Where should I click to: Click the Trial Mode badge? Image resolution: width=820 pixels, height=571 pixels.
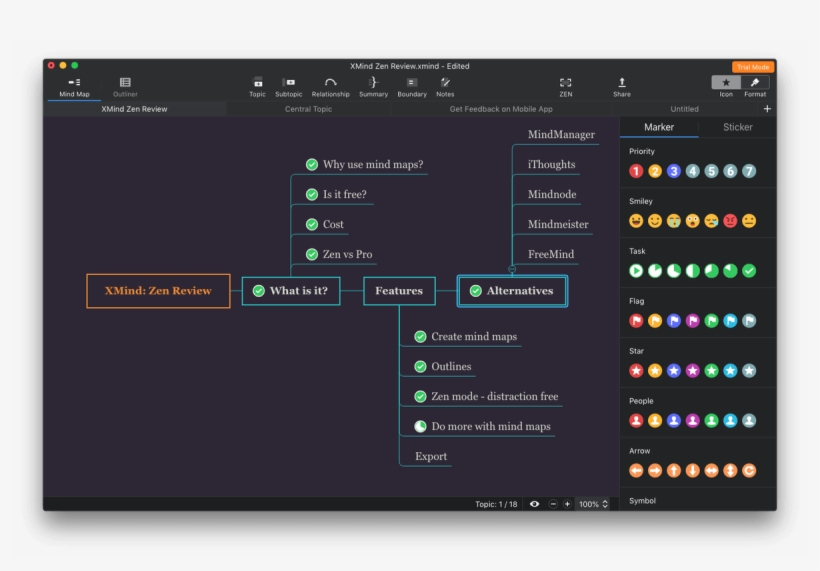[753, 67]
